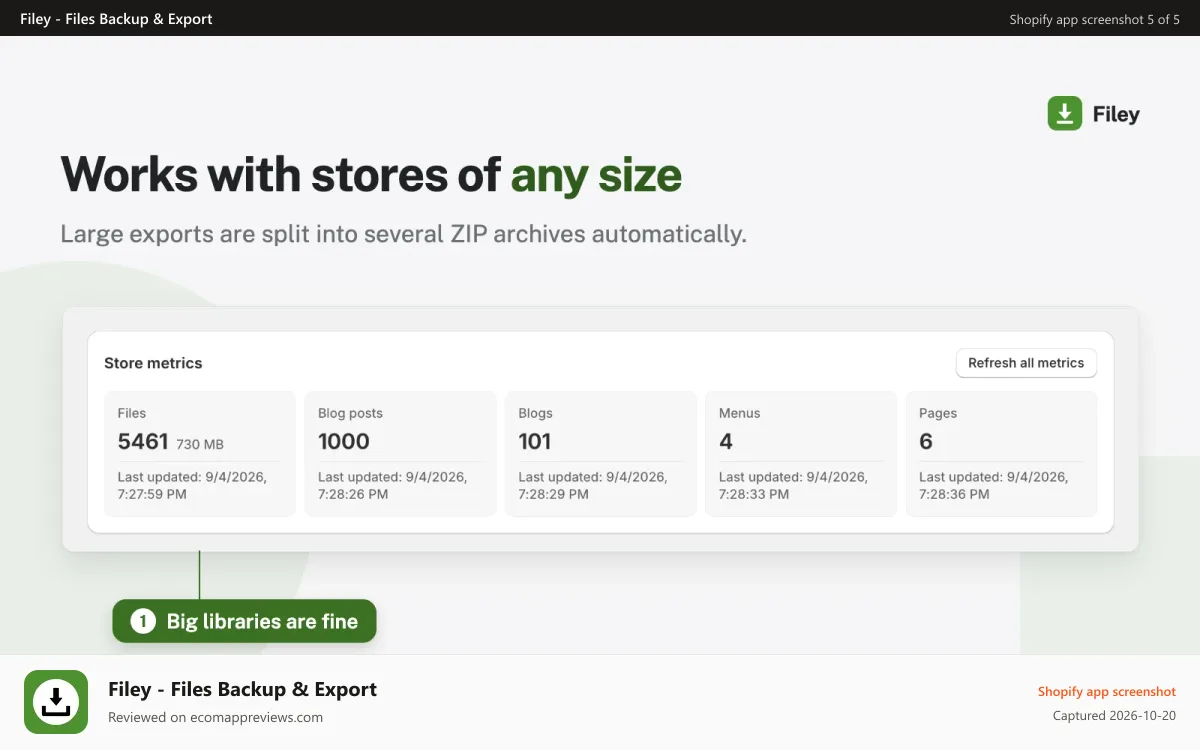Click the green Filey download logo icon
The height and width of the screenshot is (750, 1200).
pyautogui.click(x=1065, y=113)
